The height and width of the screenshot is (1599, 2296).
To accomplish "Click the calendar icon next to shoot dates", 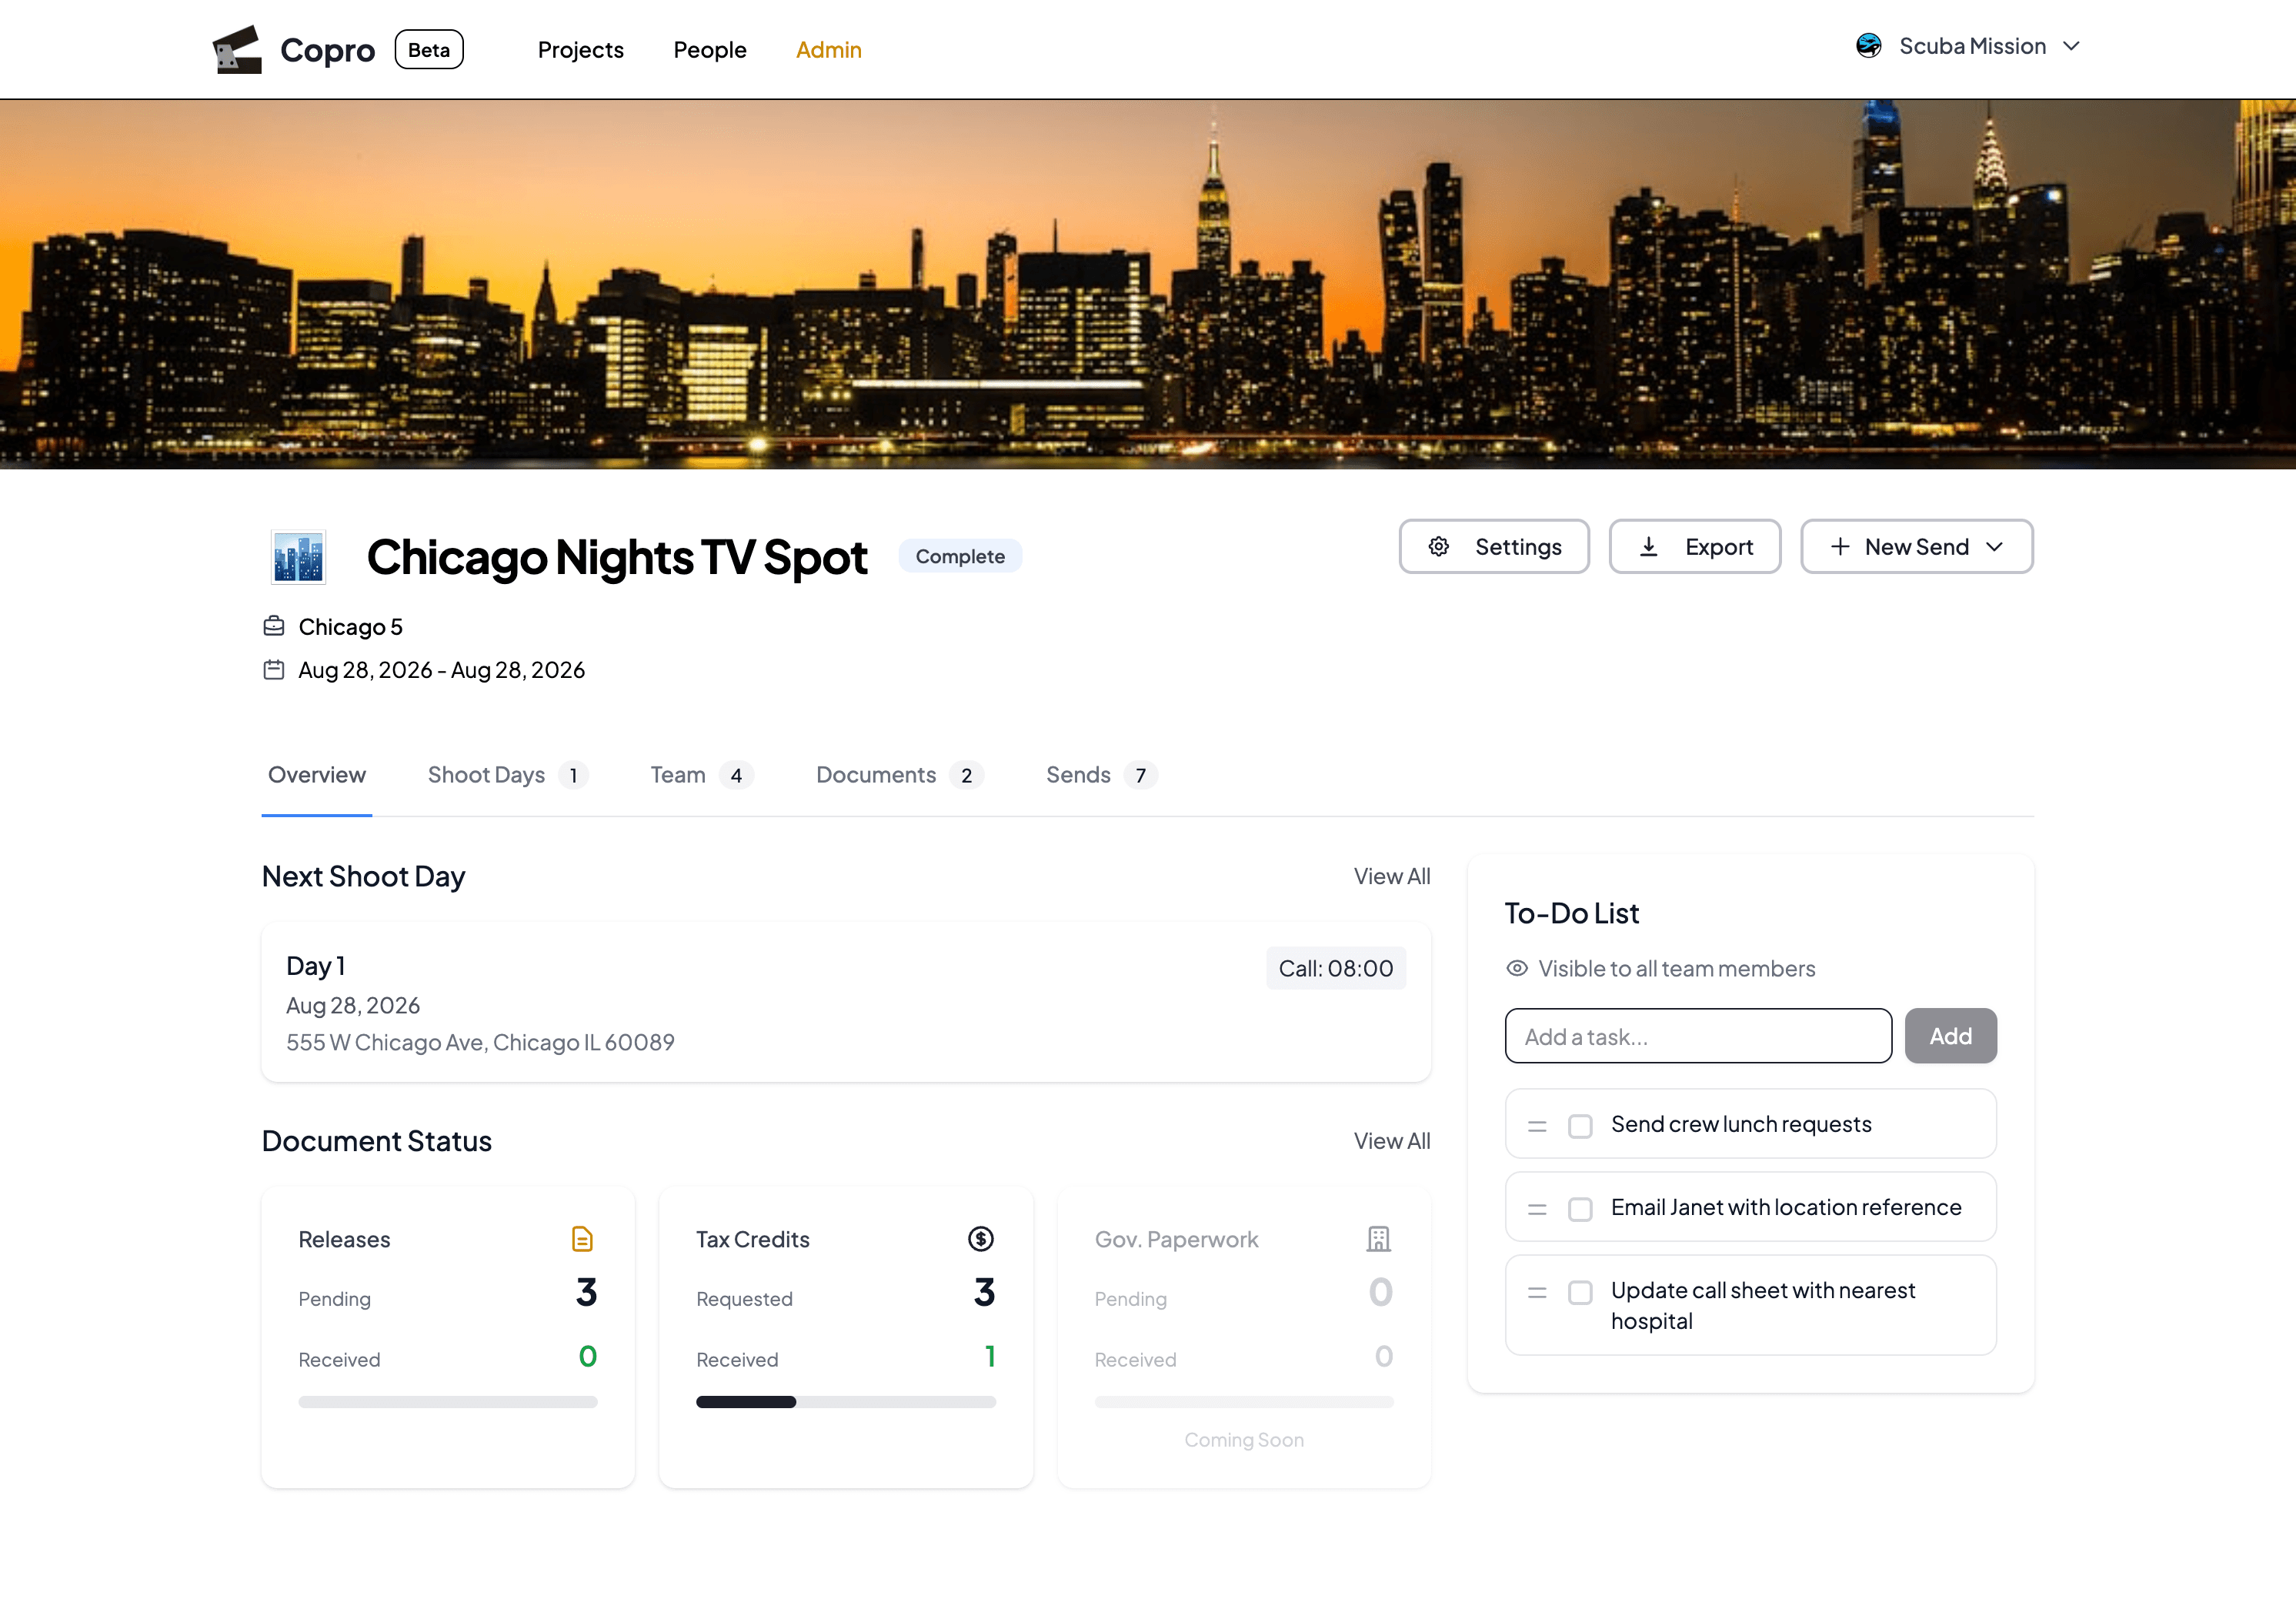I will tap(274, 669).
